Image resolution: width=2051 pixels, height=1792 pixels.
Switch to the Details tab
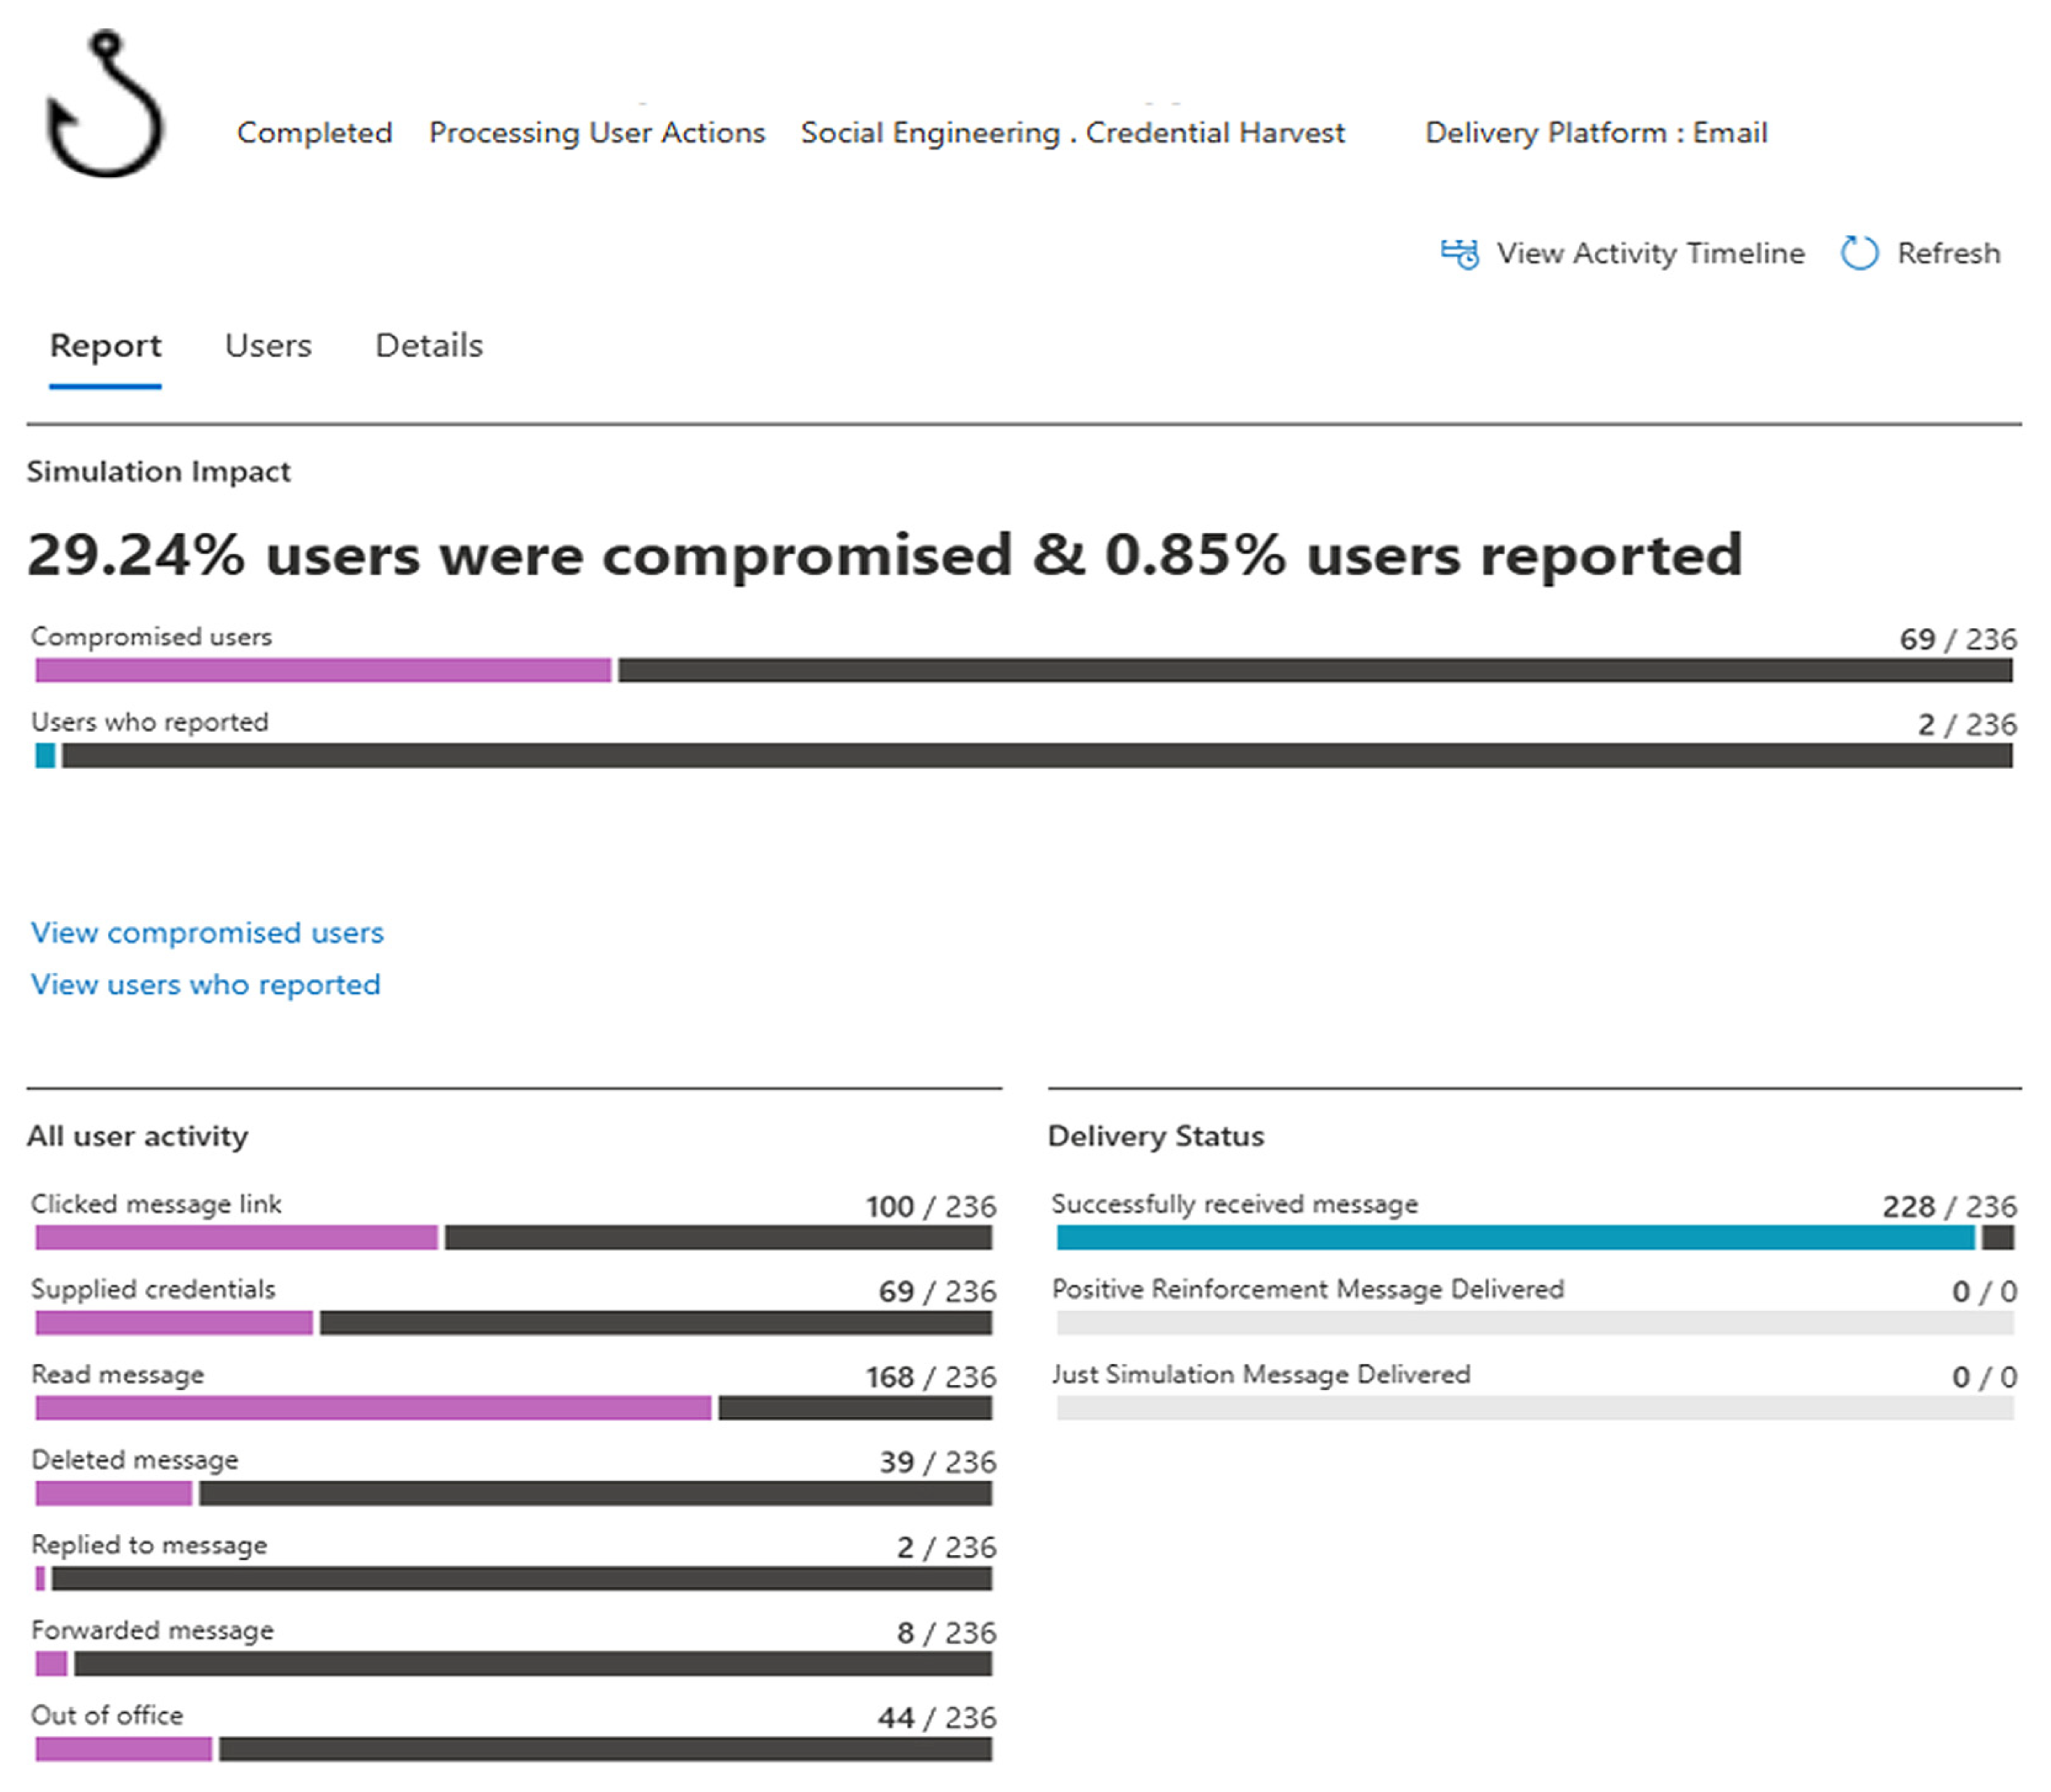click(429, 346)
